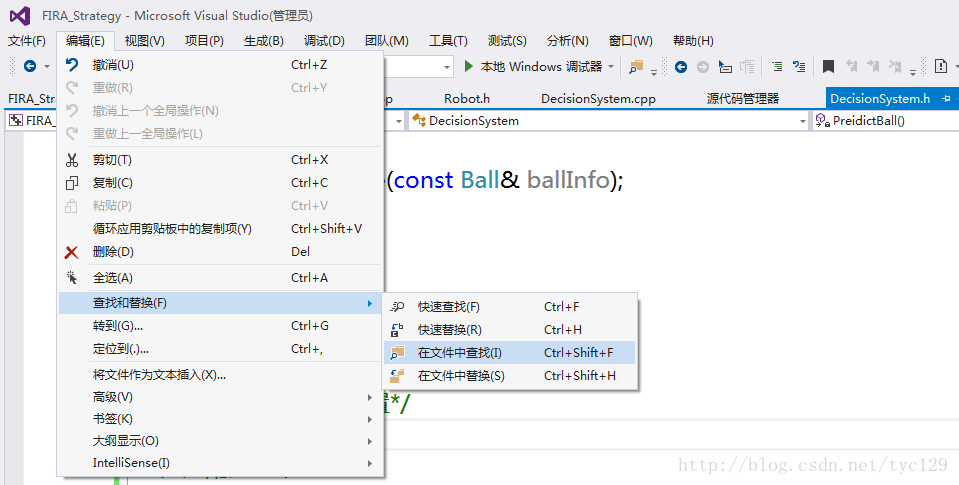
Task: Select 在文件中查找(I) submenu entry
Action: [x=510, y=353]
